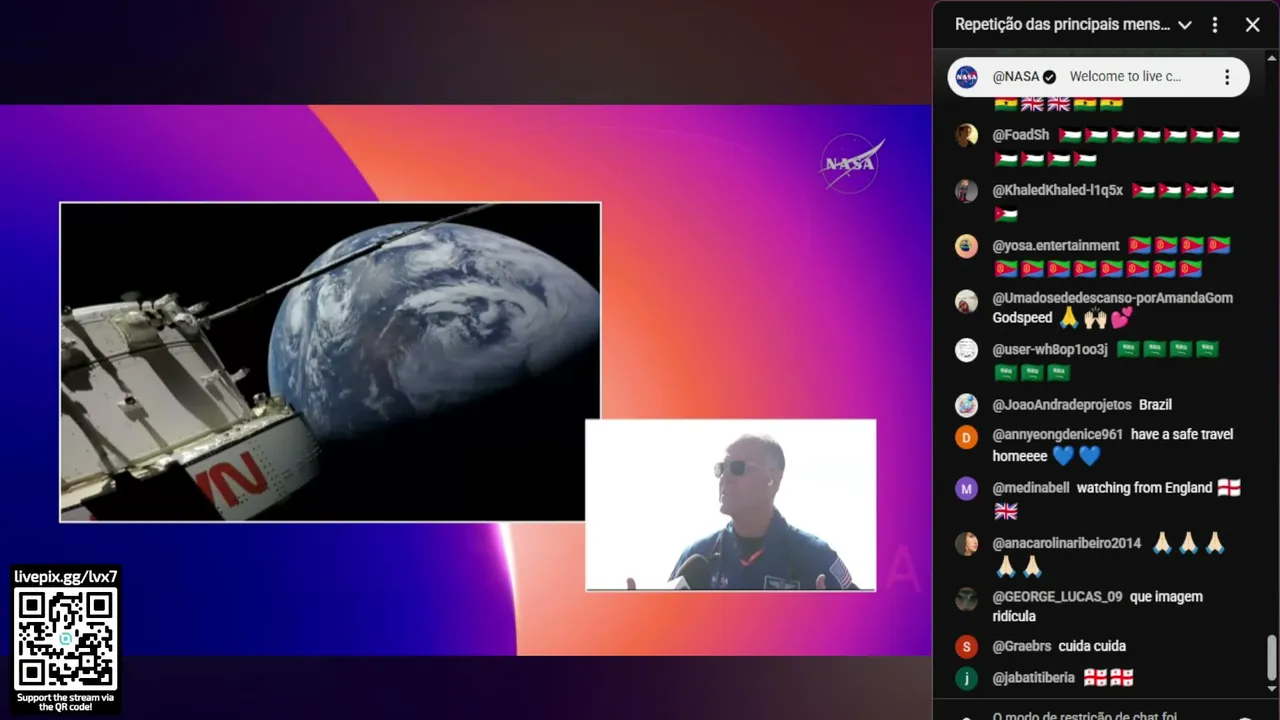This screenshot has width=1280, height=720.
Task: Click the 'Support the stream via the QR code!' caption
Action: [66, 702]
